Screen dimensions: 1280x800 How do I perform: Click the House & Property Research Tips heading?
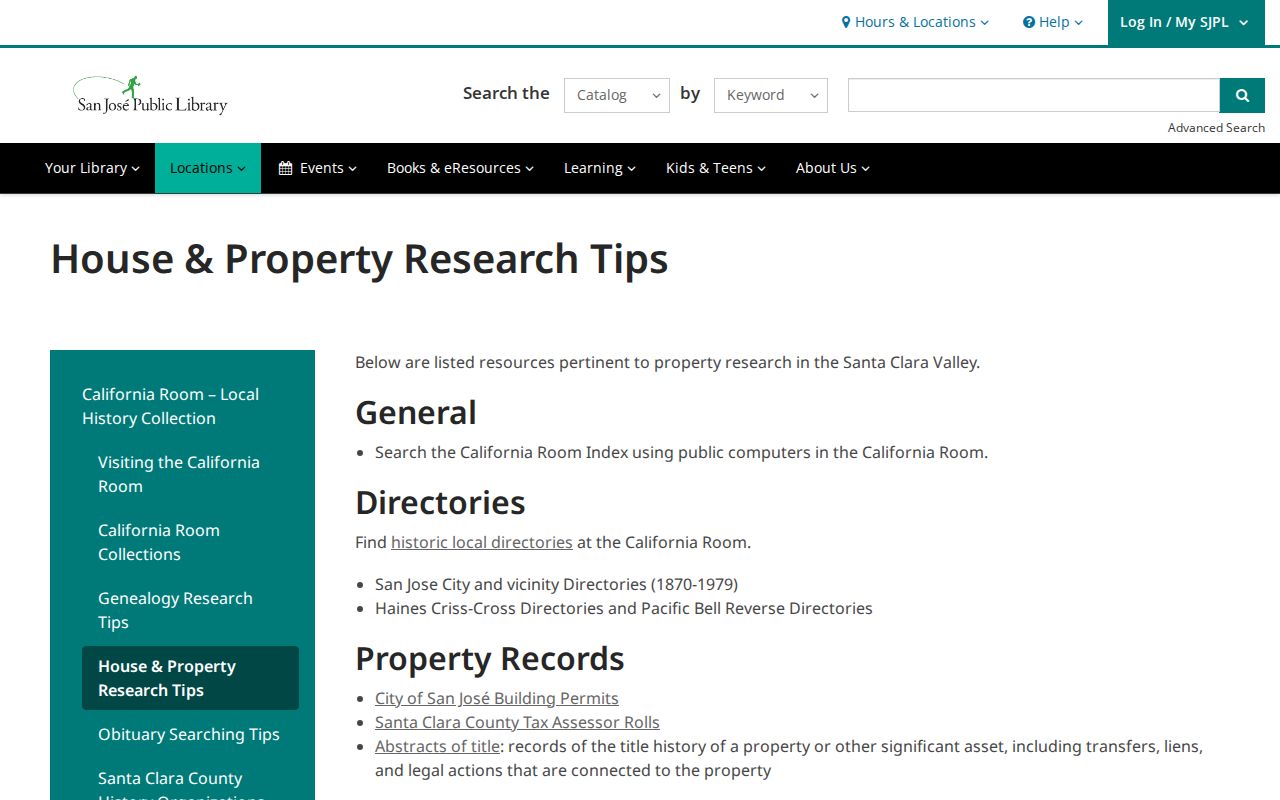tap(359, 259)
